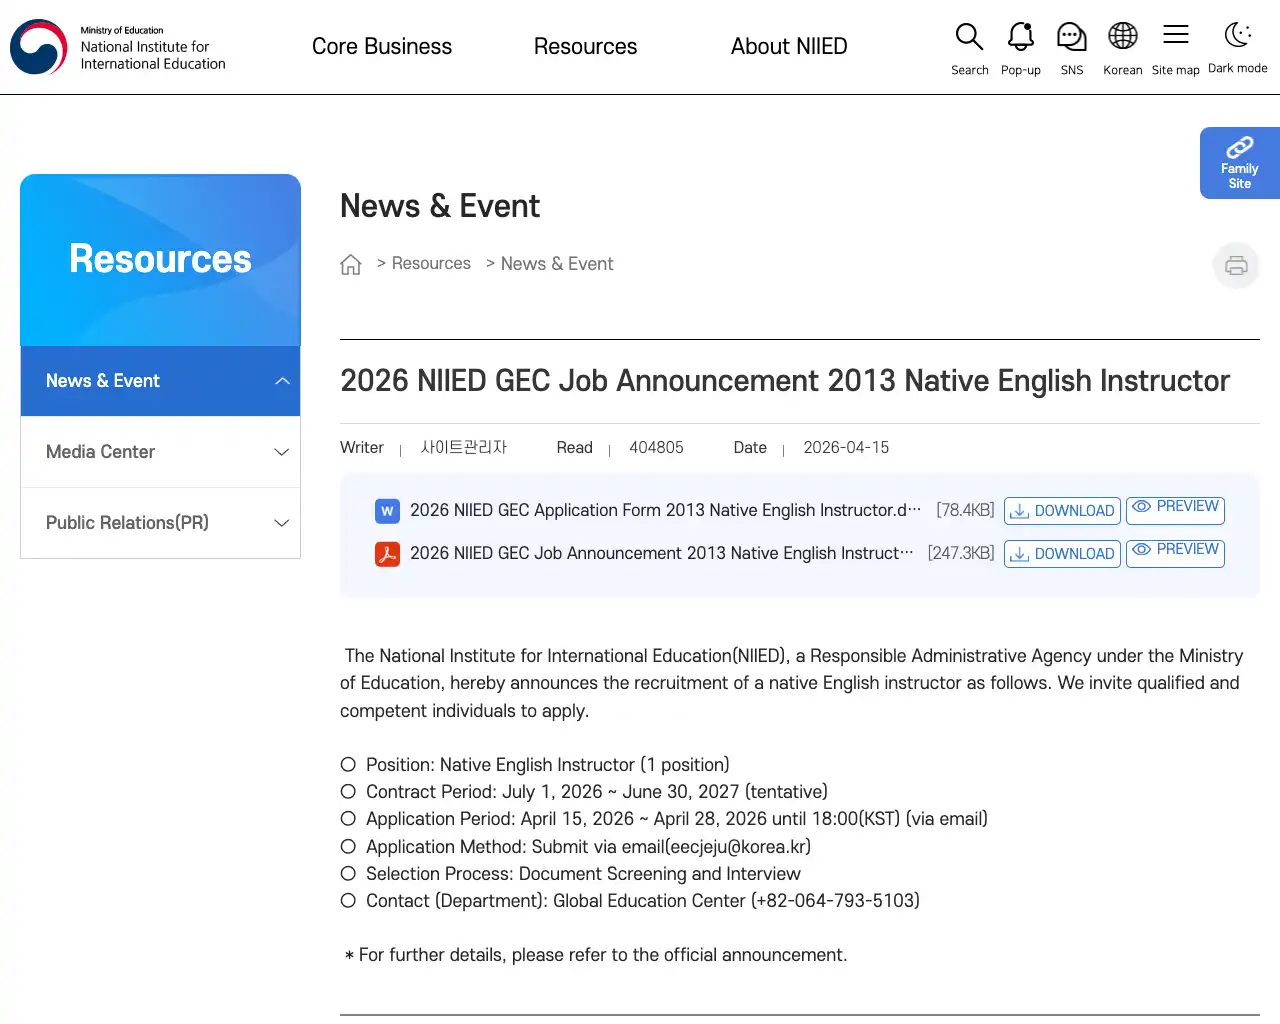Preview the Job Announcement PDF

point(1175,553)
